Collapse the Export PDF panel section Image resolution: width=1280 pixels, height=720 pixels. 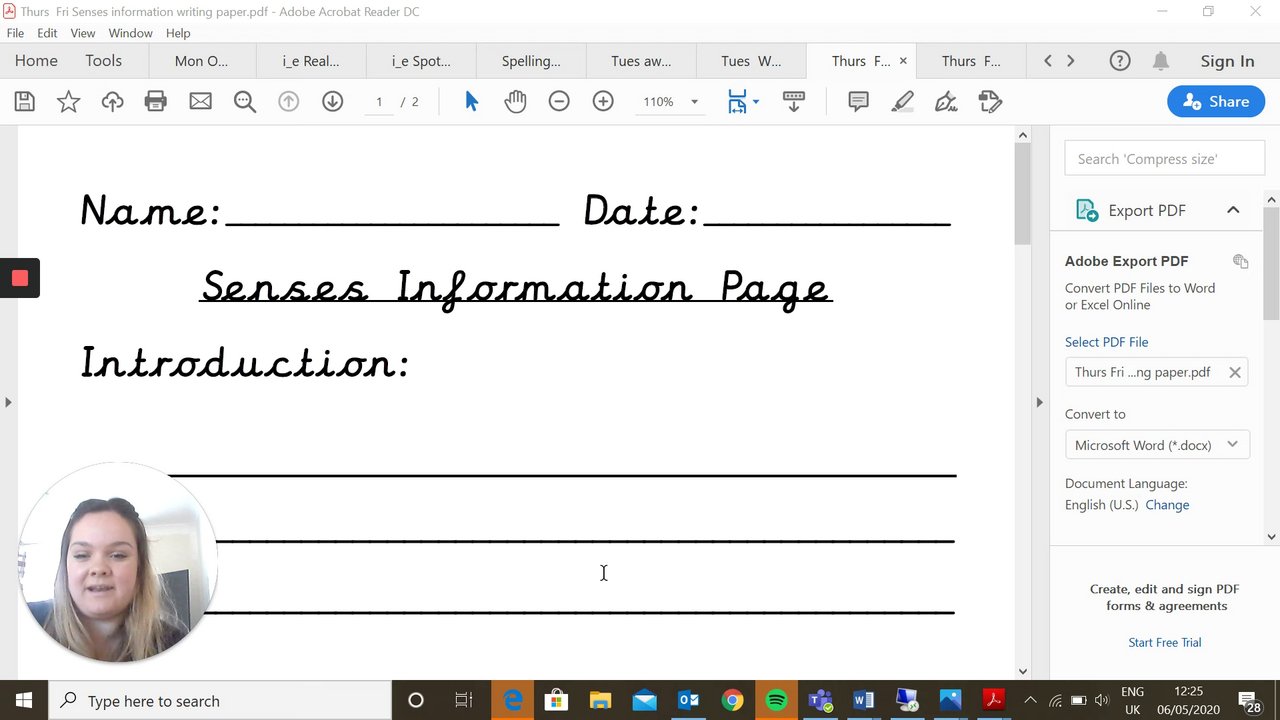click(1233, 210)
